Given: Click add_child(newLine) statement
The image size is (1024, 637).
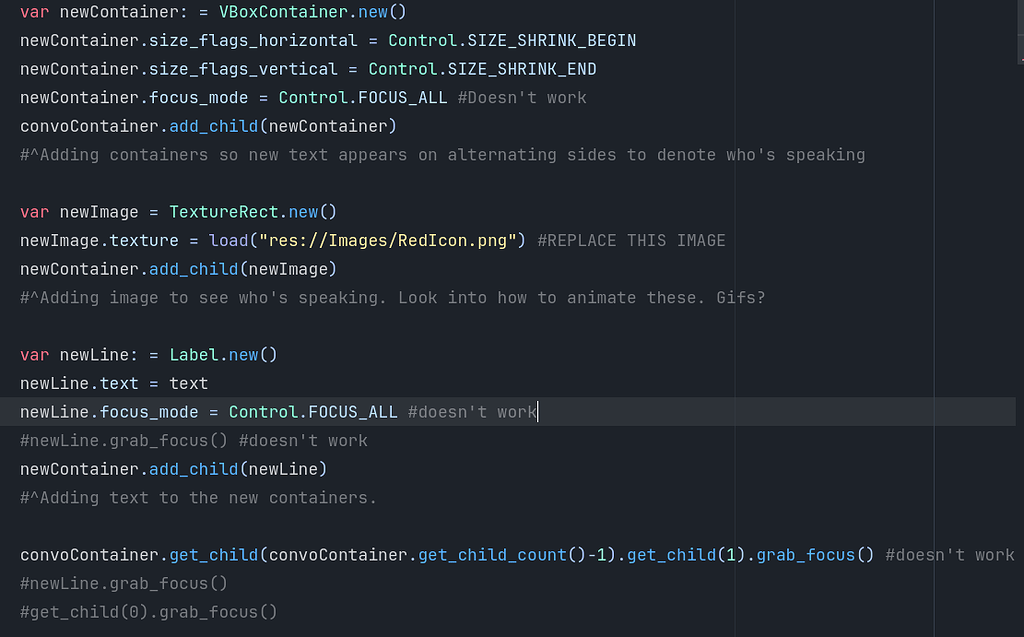Looking at the screenshot, I should pyautogui.click(x=240, y=469).
